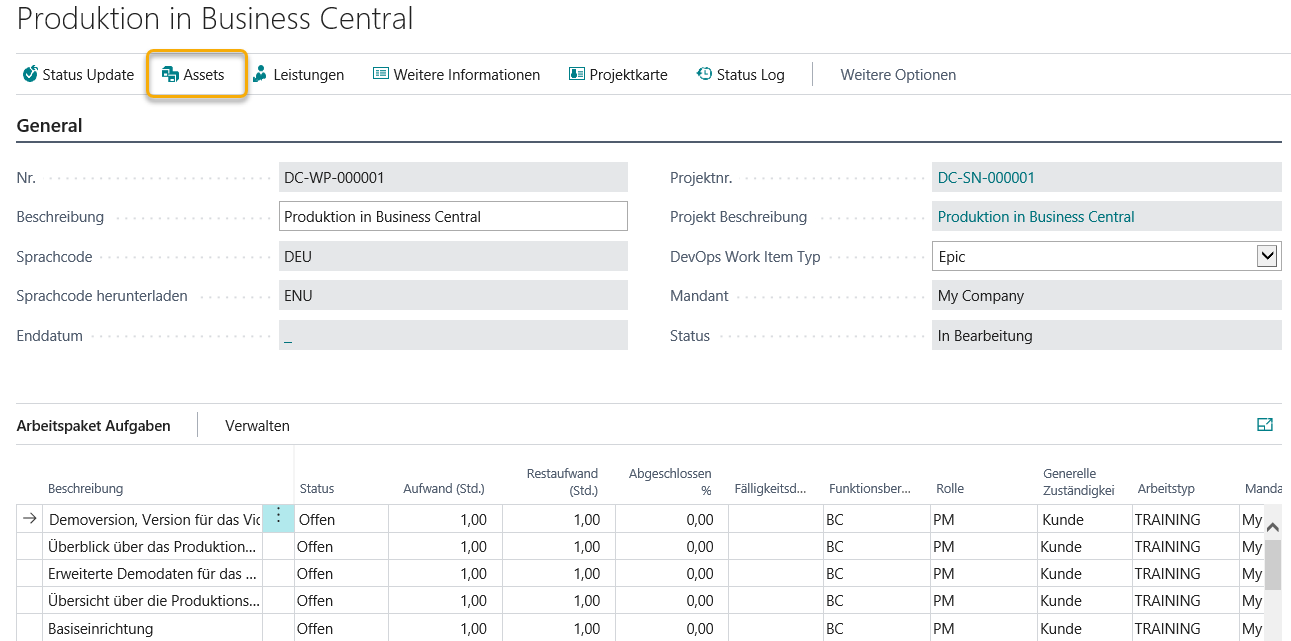Sort by Status column header

click(317, 489)
